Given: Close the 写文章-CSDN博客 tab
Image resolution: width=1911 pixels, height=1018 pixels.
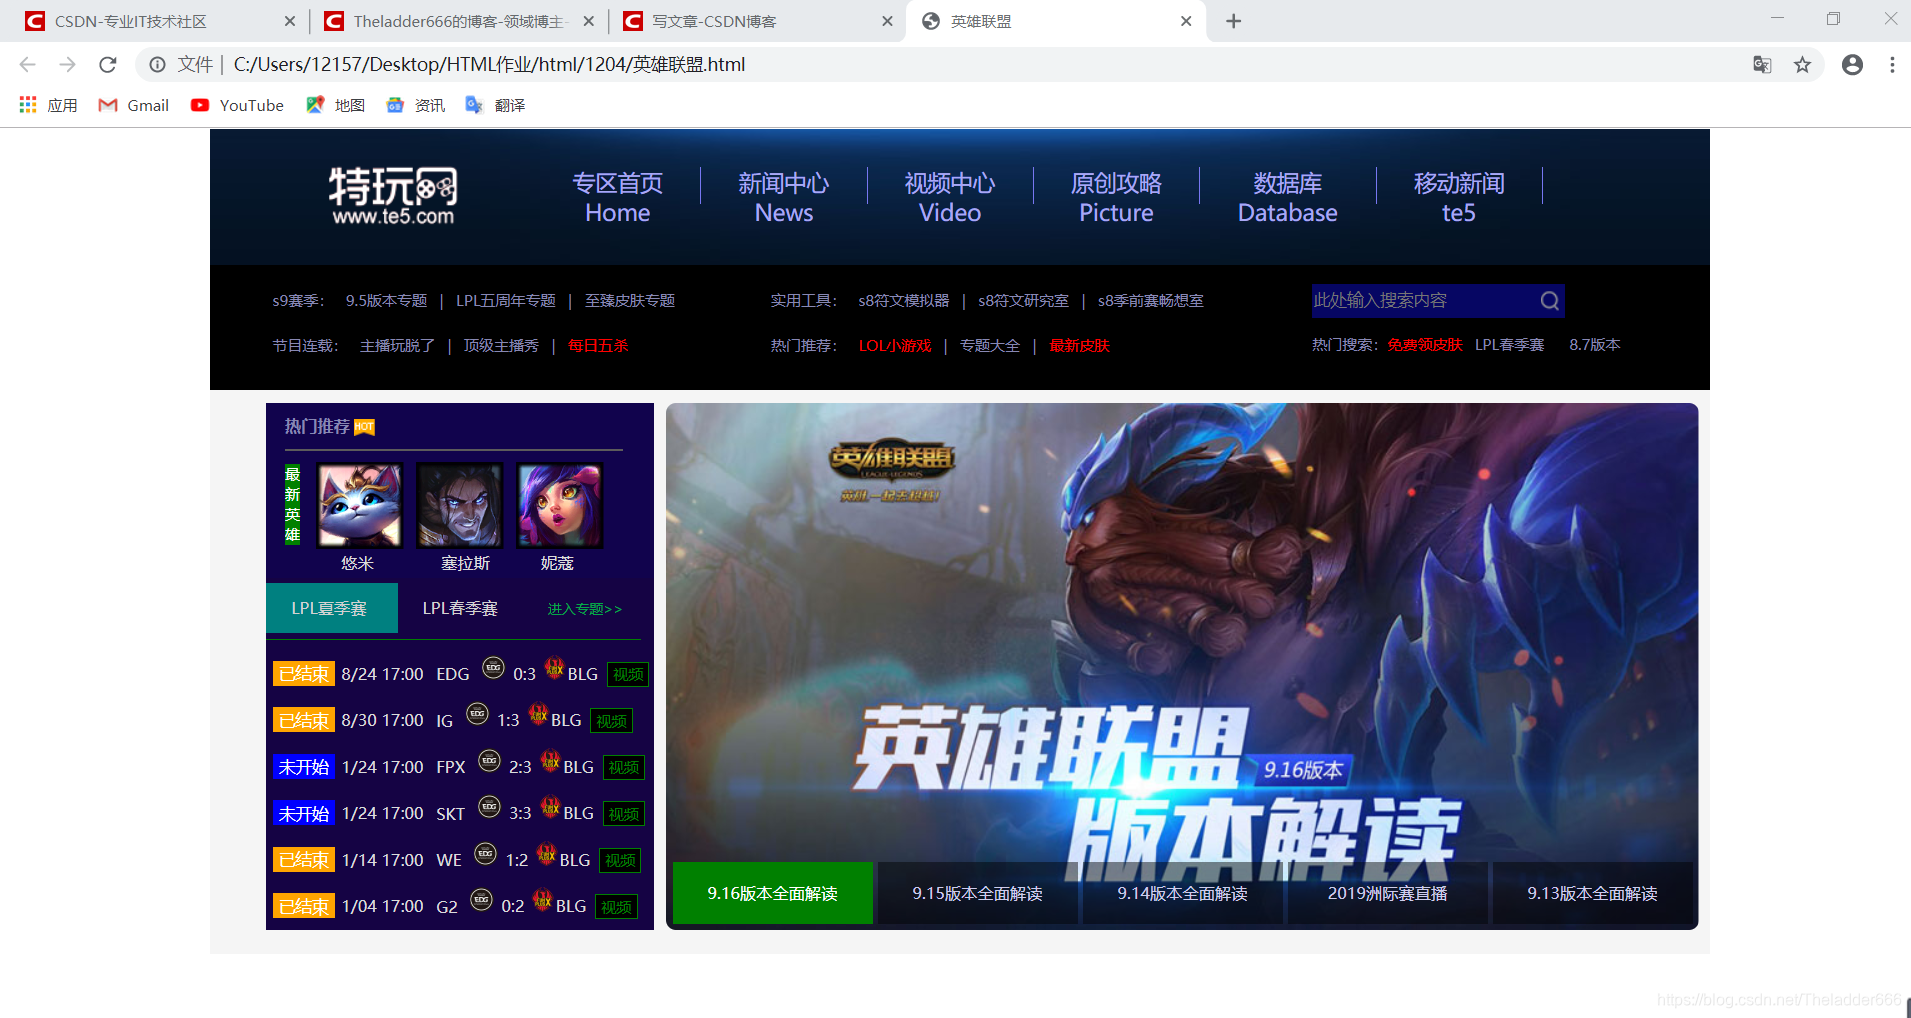Looking at the screenshot, I should pos(886,21).
